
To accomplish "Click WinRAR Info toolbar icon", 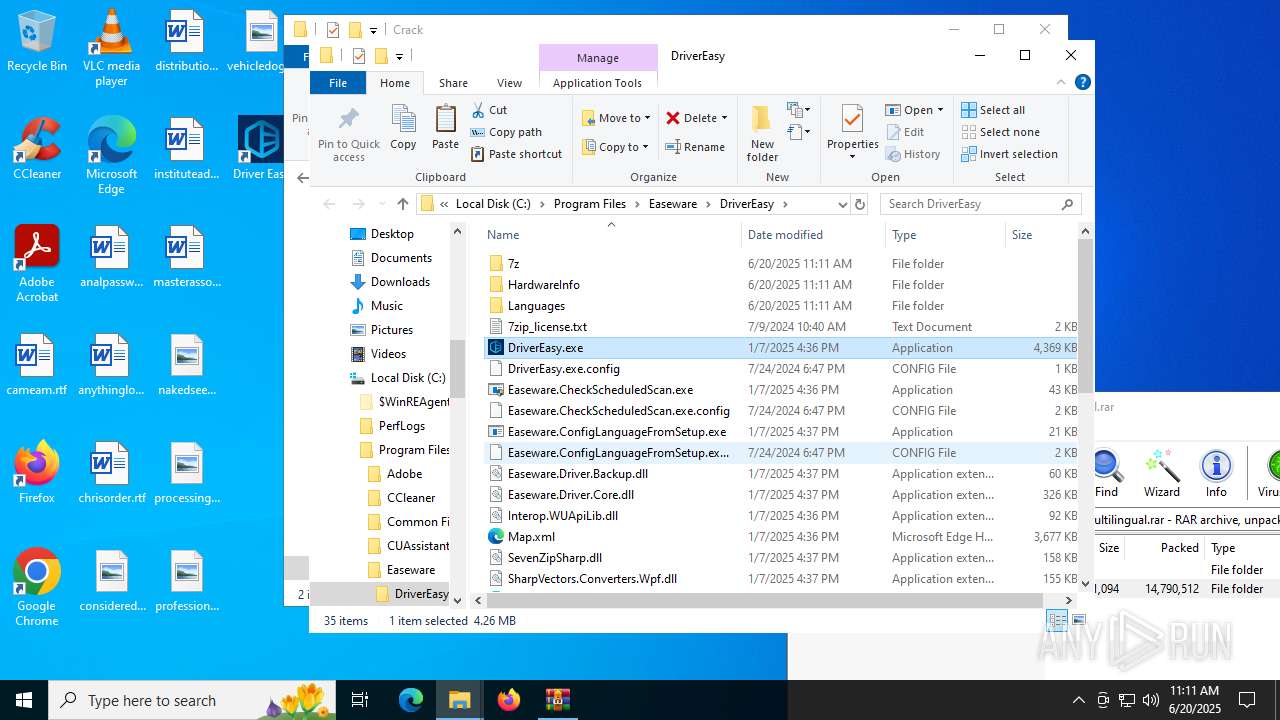I will (x=1216, y=473).
